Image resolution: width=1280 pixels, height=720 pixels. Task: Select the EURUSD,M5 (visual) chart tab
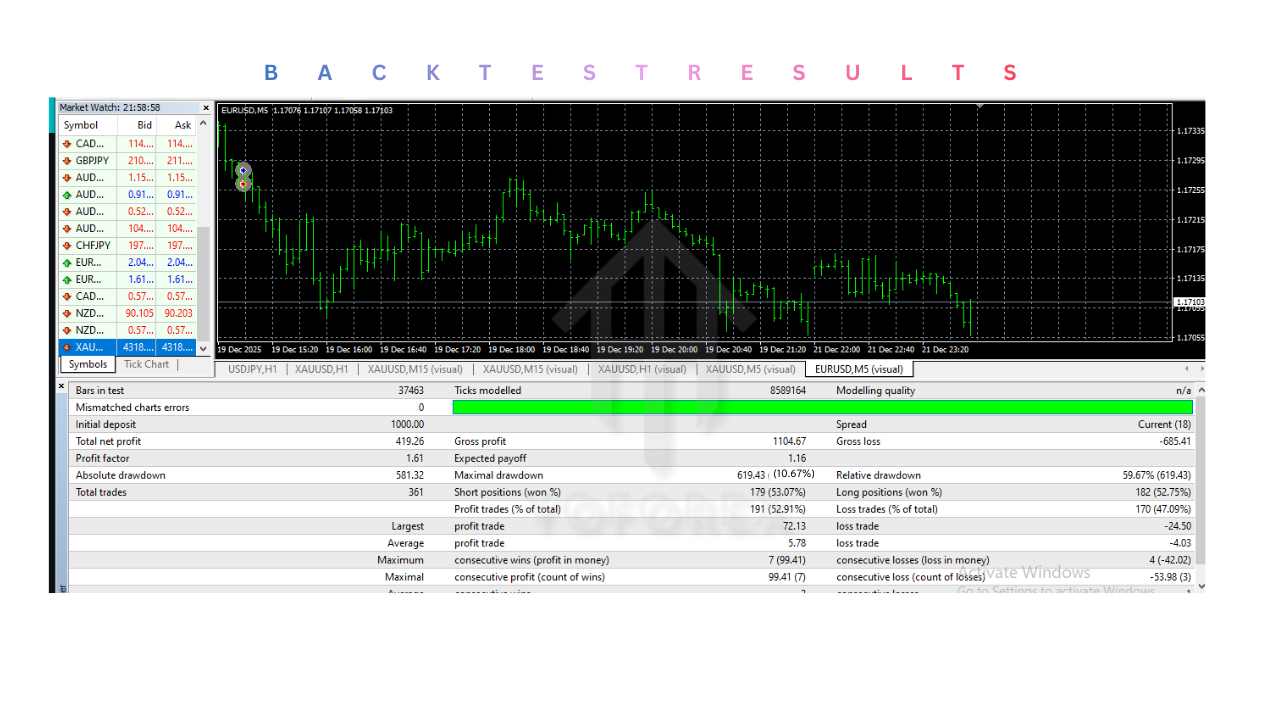coord(859,369)
